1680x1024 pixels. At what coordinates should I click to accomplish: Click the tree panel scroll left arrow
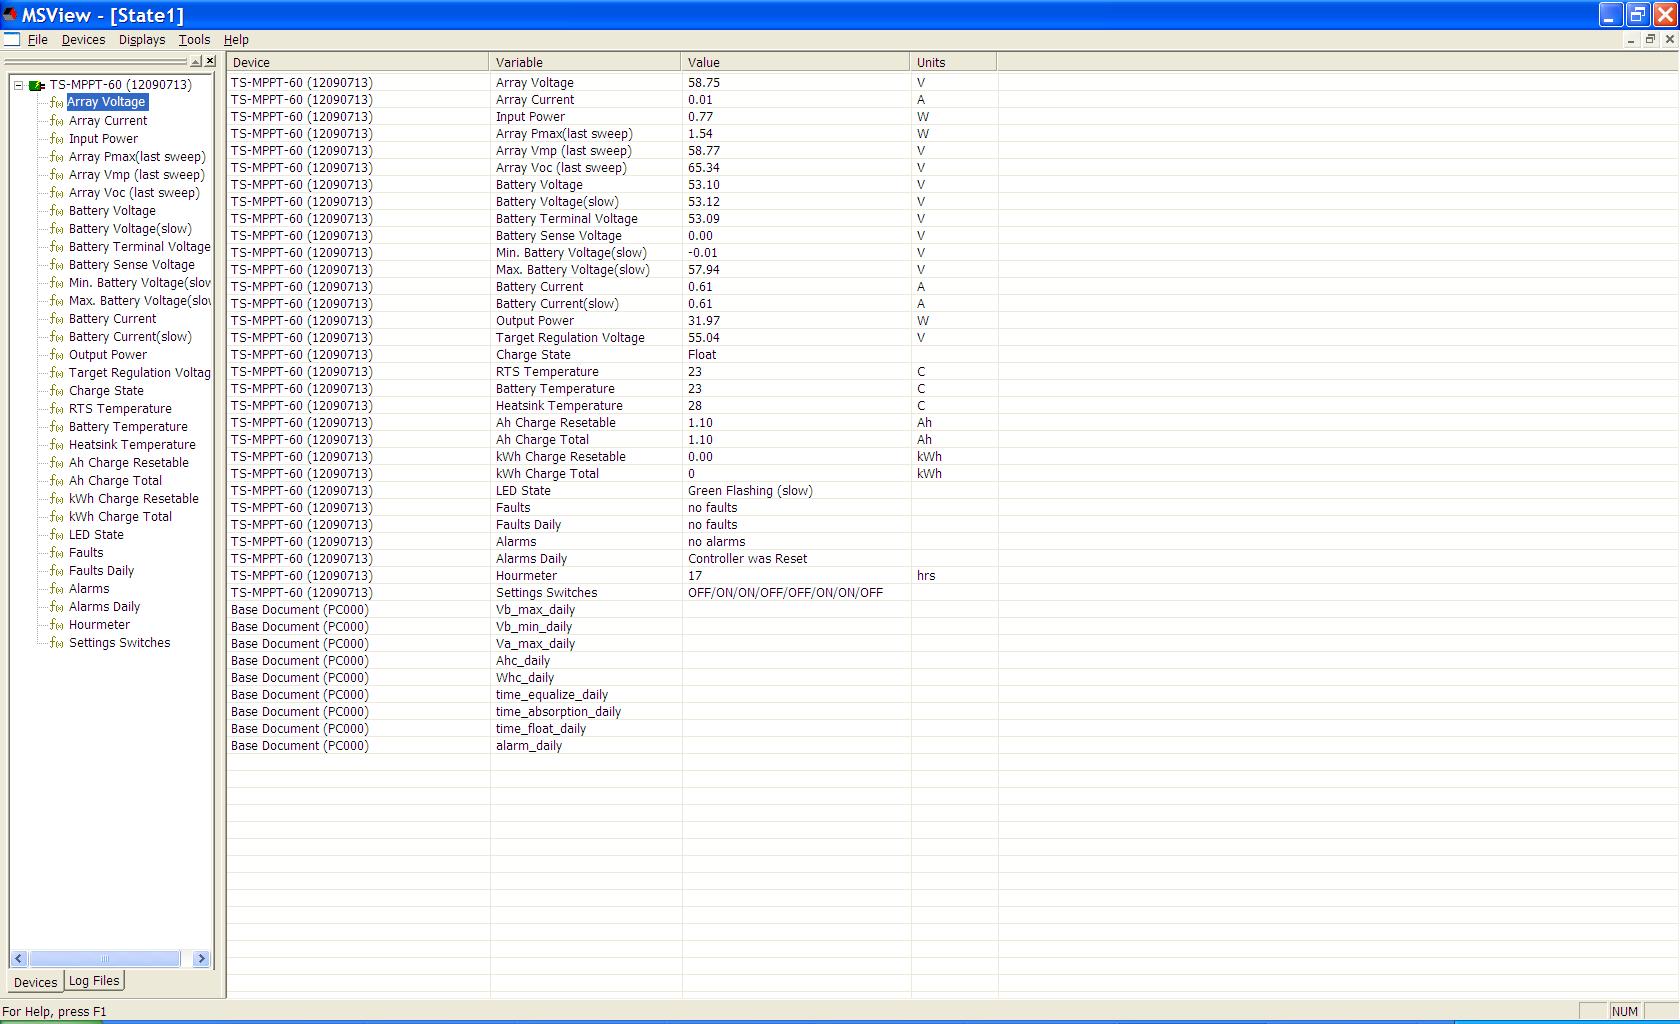click(19, 959)
